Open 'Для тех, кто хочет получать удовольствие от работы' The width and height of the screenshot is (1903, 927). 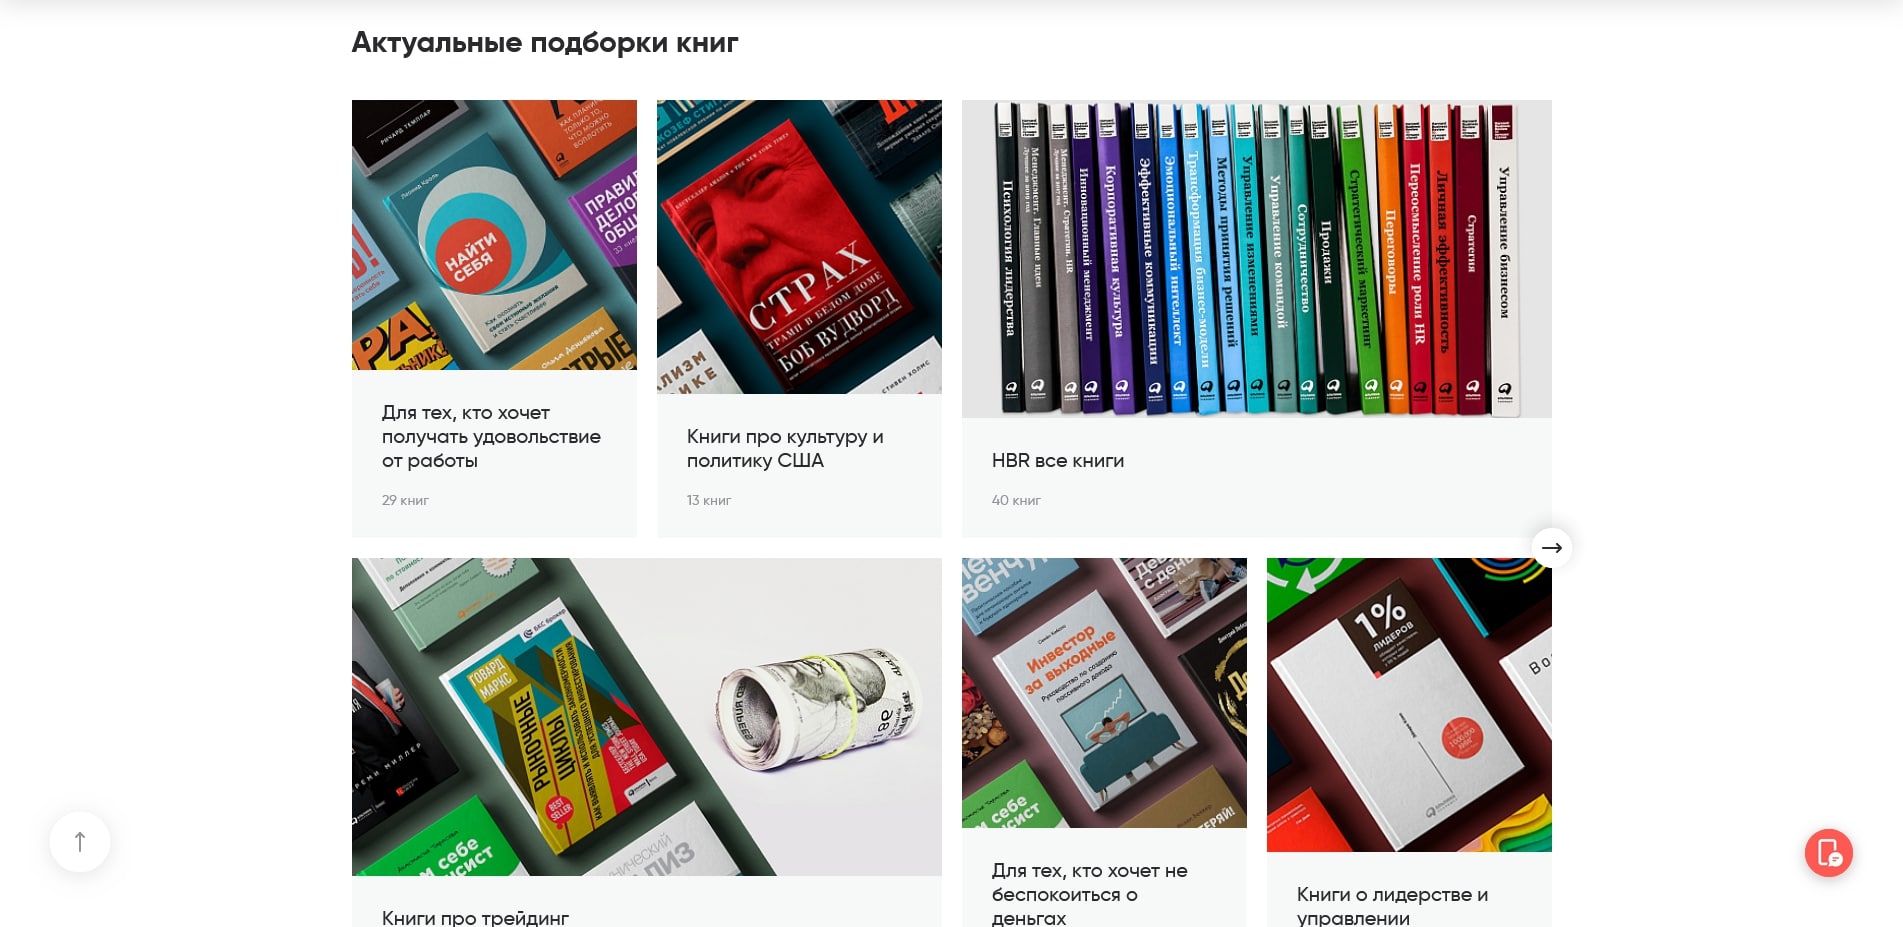pyautogui.click(x=491, y=436)
